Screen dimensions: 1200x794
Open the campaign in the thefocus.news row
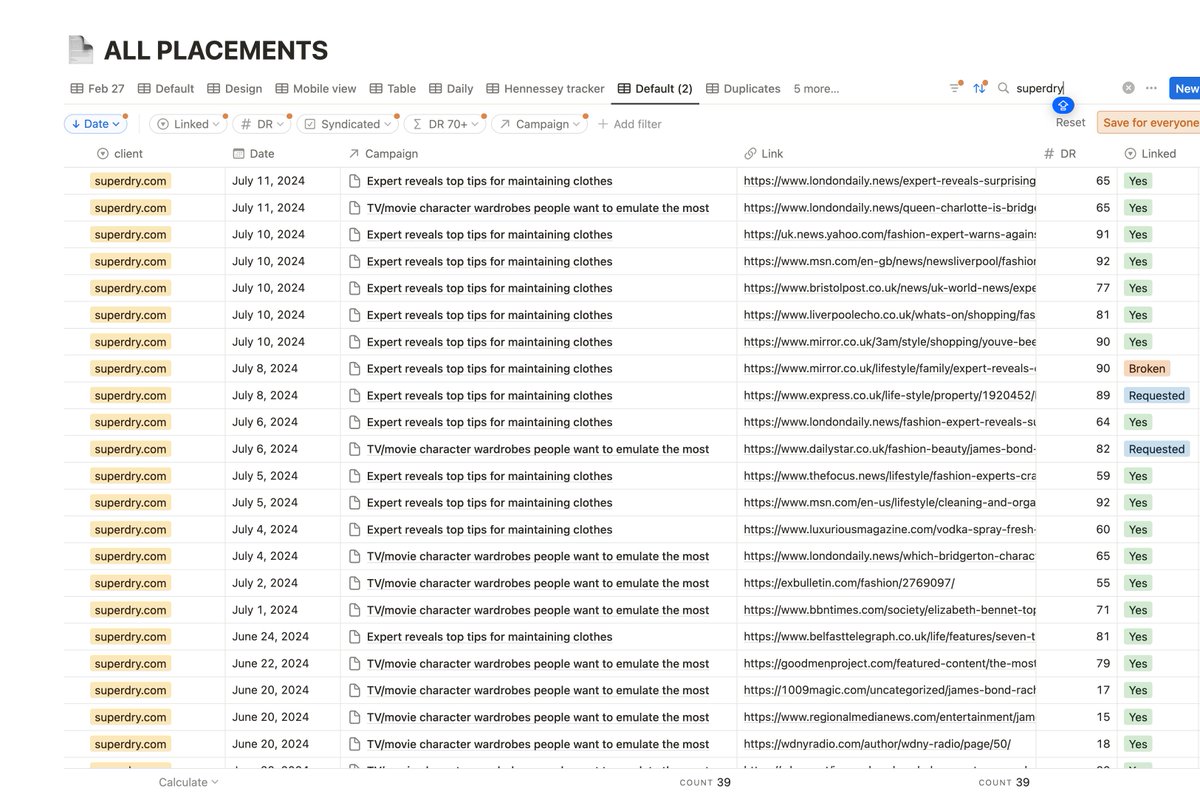(489, 476)
